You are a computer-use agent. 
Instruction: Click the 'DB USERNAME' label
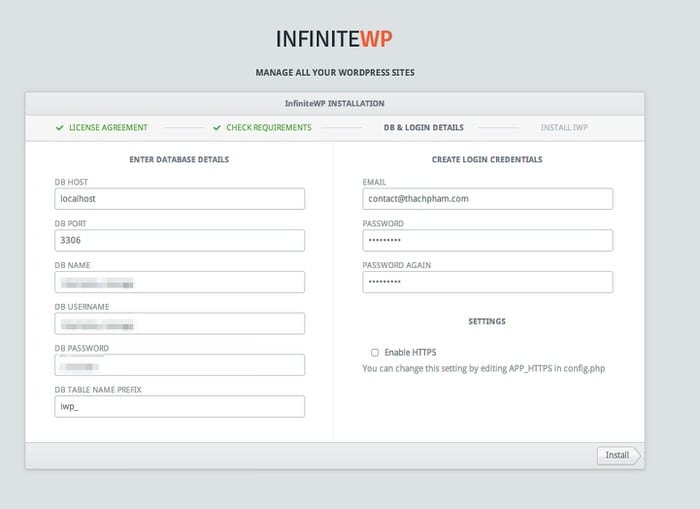pos(82,307)
